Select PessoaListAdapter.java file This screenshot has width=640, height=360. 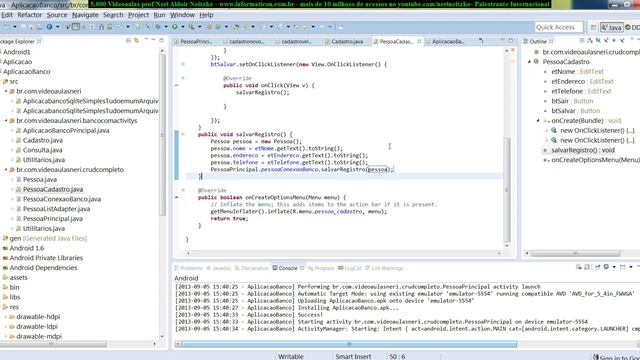[56, 209]
